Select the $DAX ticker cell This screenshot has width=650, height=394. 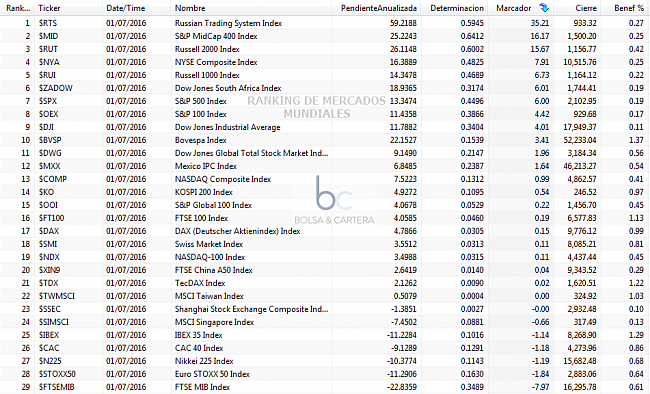(x=49, y=231)
